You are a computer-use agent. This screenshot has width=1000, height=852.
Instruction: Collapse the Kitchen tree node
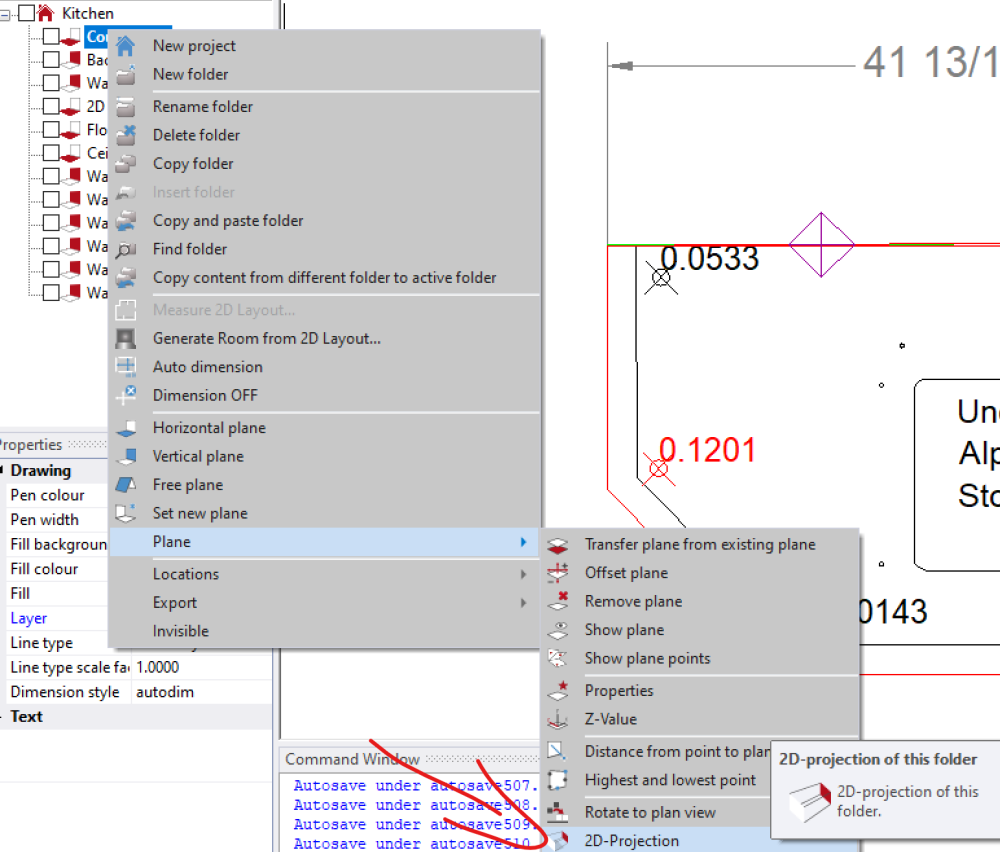(5, 13)
